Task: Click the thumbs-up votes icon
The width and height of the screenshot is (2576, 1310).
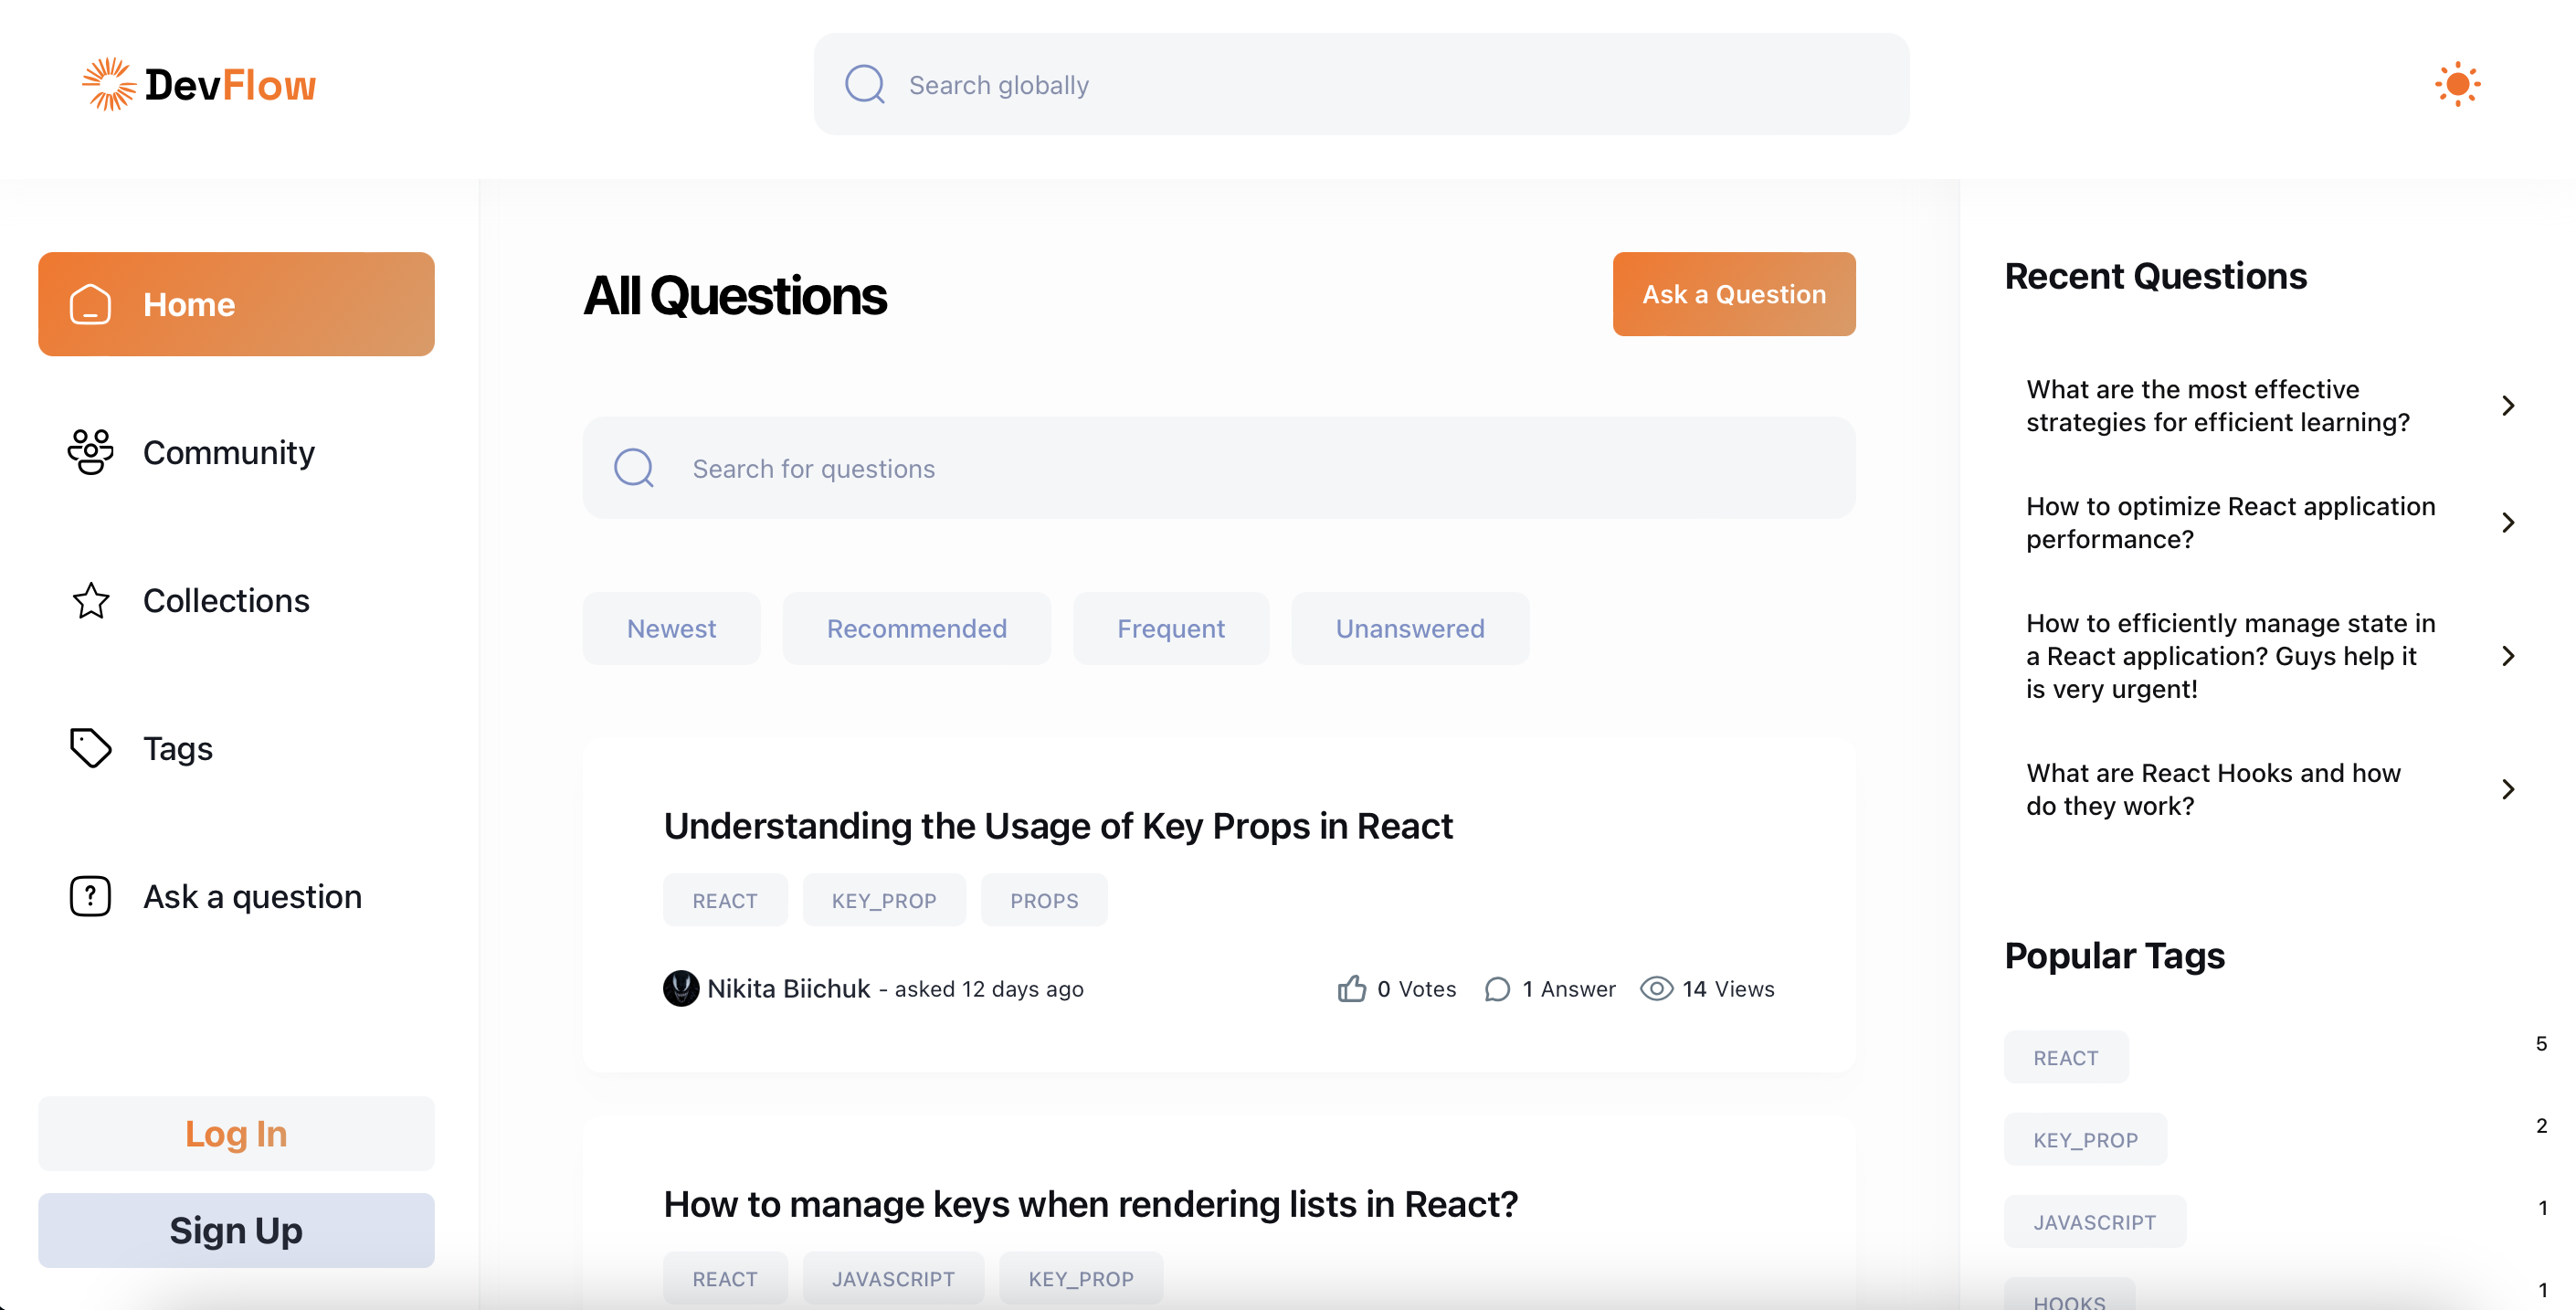Action: coord(1352,988)
